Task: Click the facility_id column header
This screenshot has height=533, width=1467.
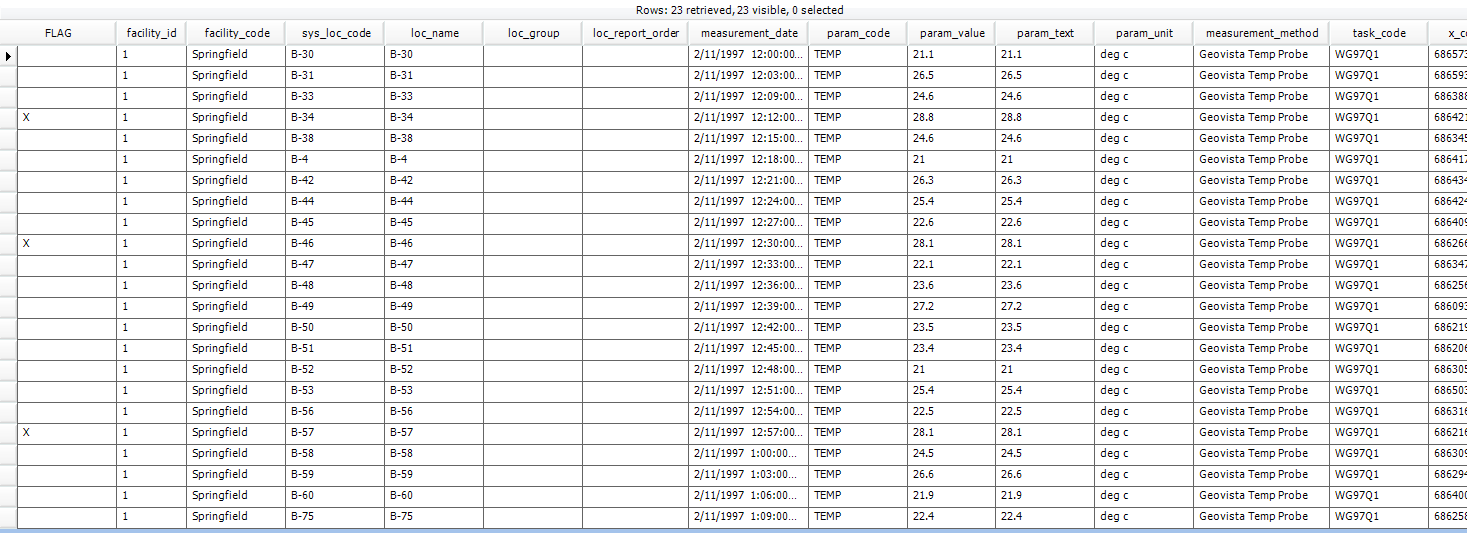Action: click(151, 33)
